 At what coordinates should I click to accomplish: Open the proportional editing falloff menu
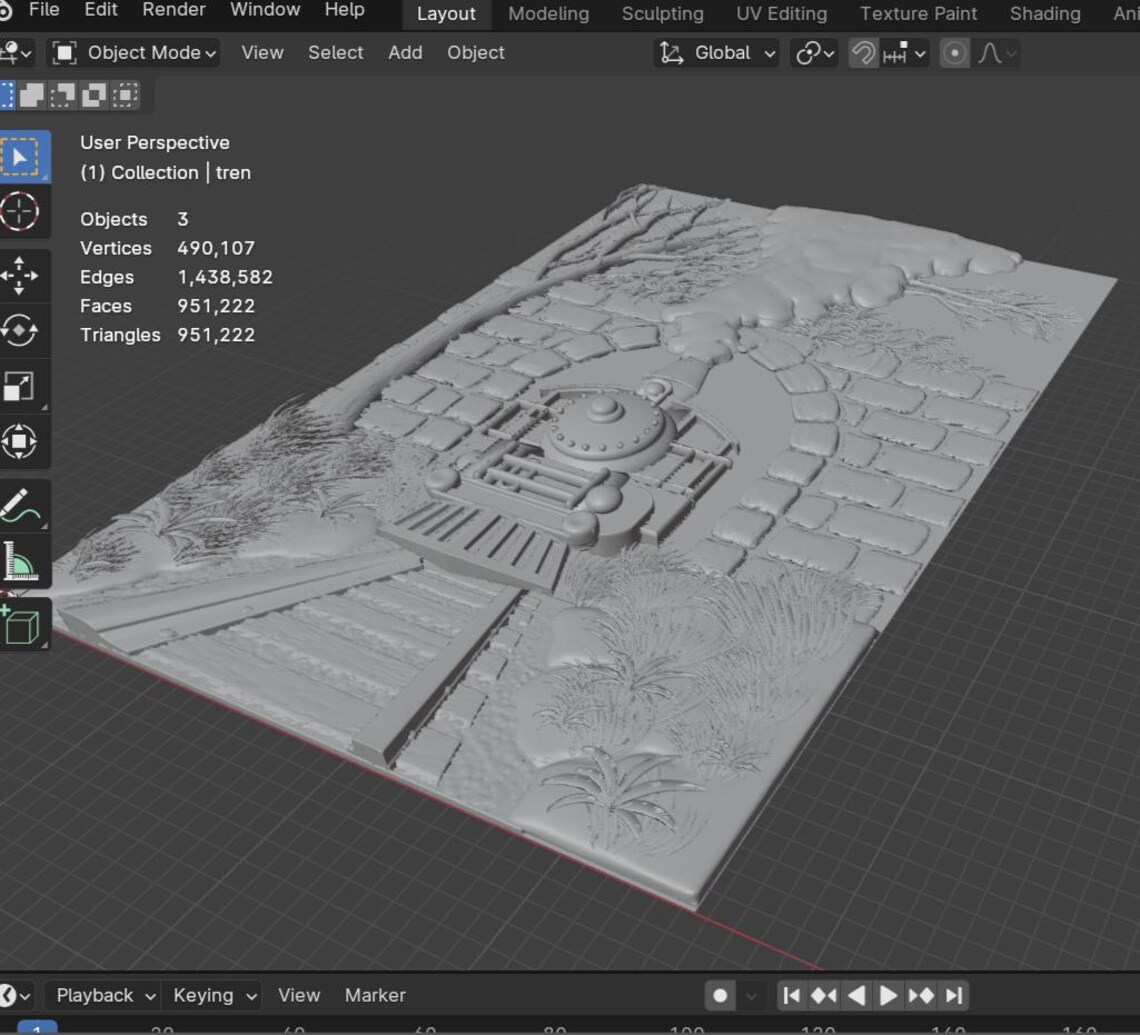[997, 53]
